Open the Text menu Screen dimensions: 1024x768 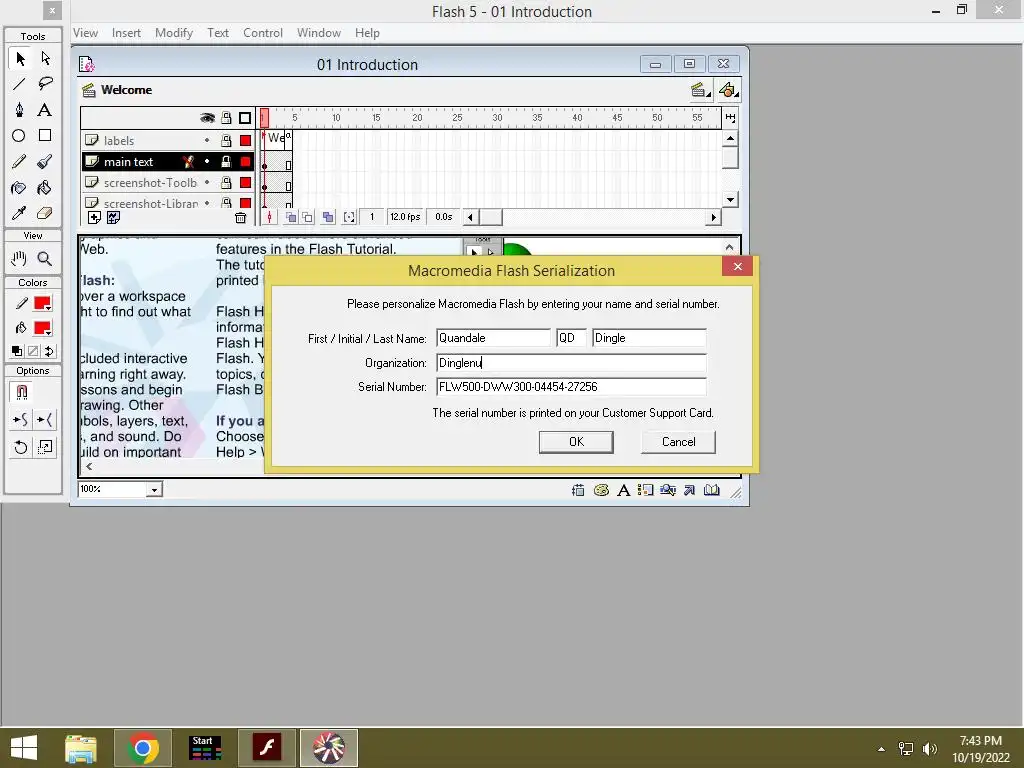click(218, 33)
